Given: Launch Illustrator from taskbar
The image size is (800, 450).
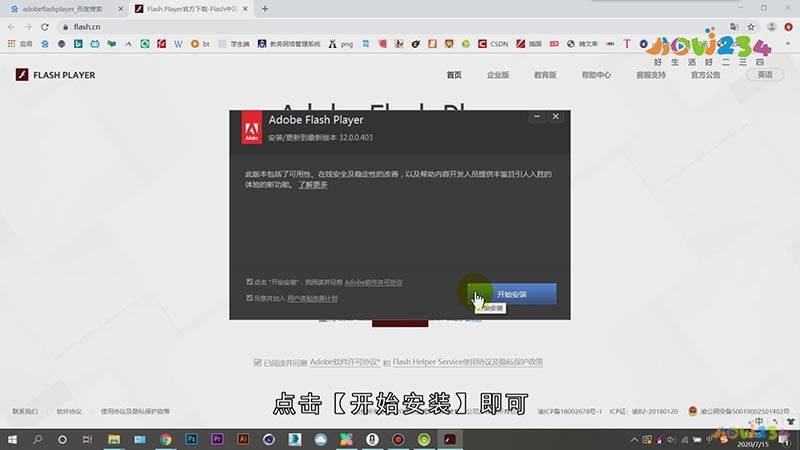Looking at the screenshot, I should click(243, 439).
